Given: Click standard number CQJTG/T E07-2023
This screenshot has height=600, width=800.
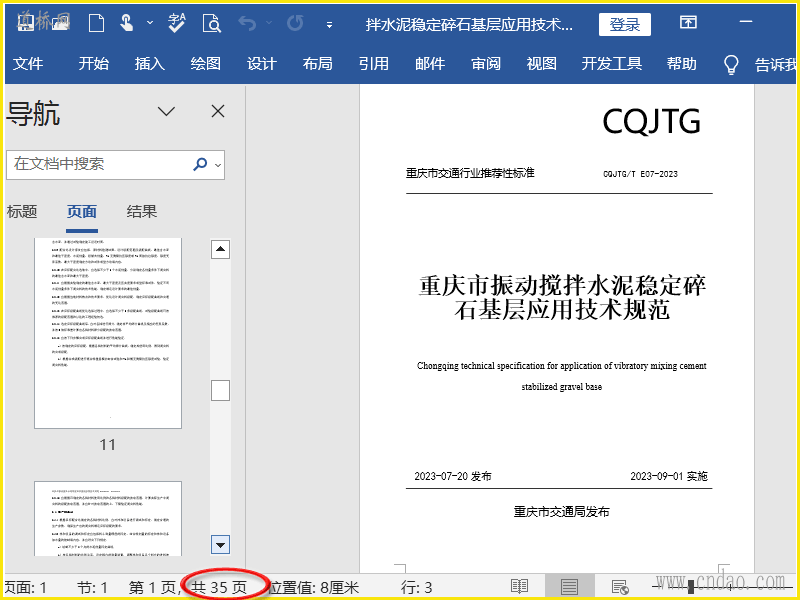Looking at the screenshot, I should point(640,174).
